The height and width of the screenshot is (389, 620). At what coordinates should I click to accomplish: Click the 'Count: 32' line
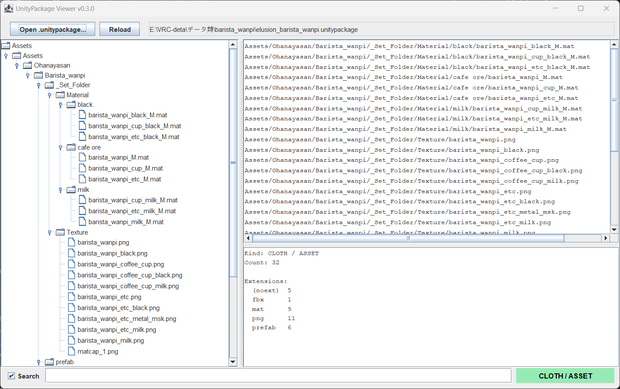[x=262, y=262]
